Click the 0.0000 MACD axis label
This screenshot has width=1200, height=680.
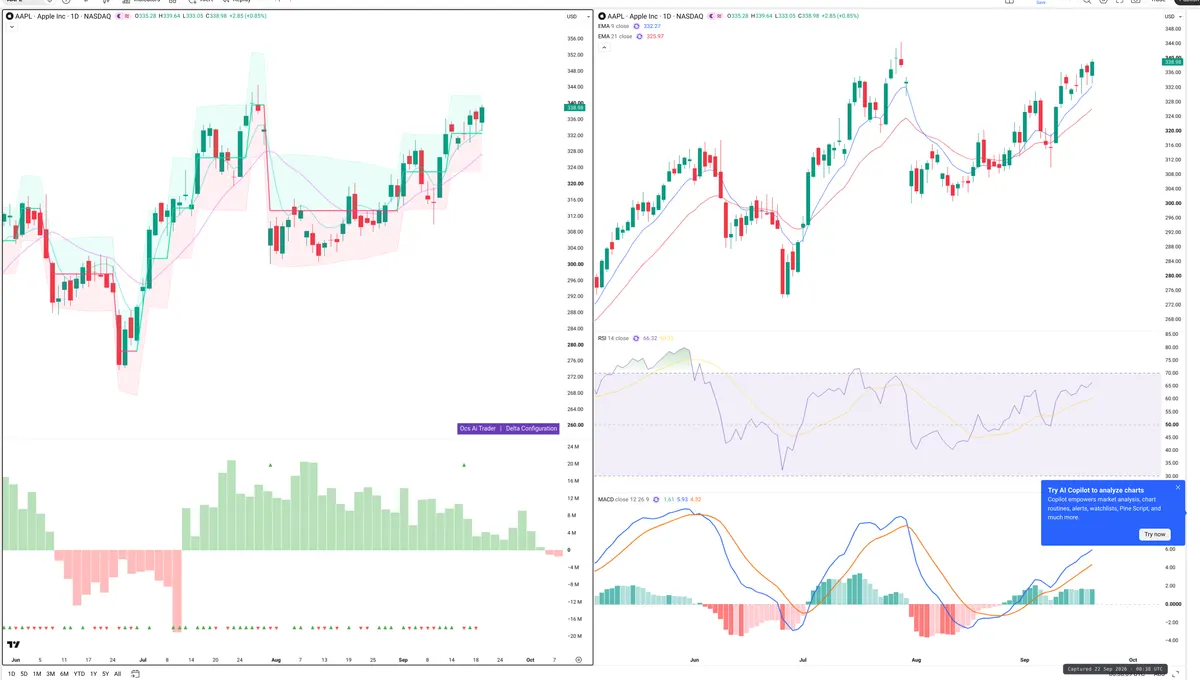point(1172,604)
